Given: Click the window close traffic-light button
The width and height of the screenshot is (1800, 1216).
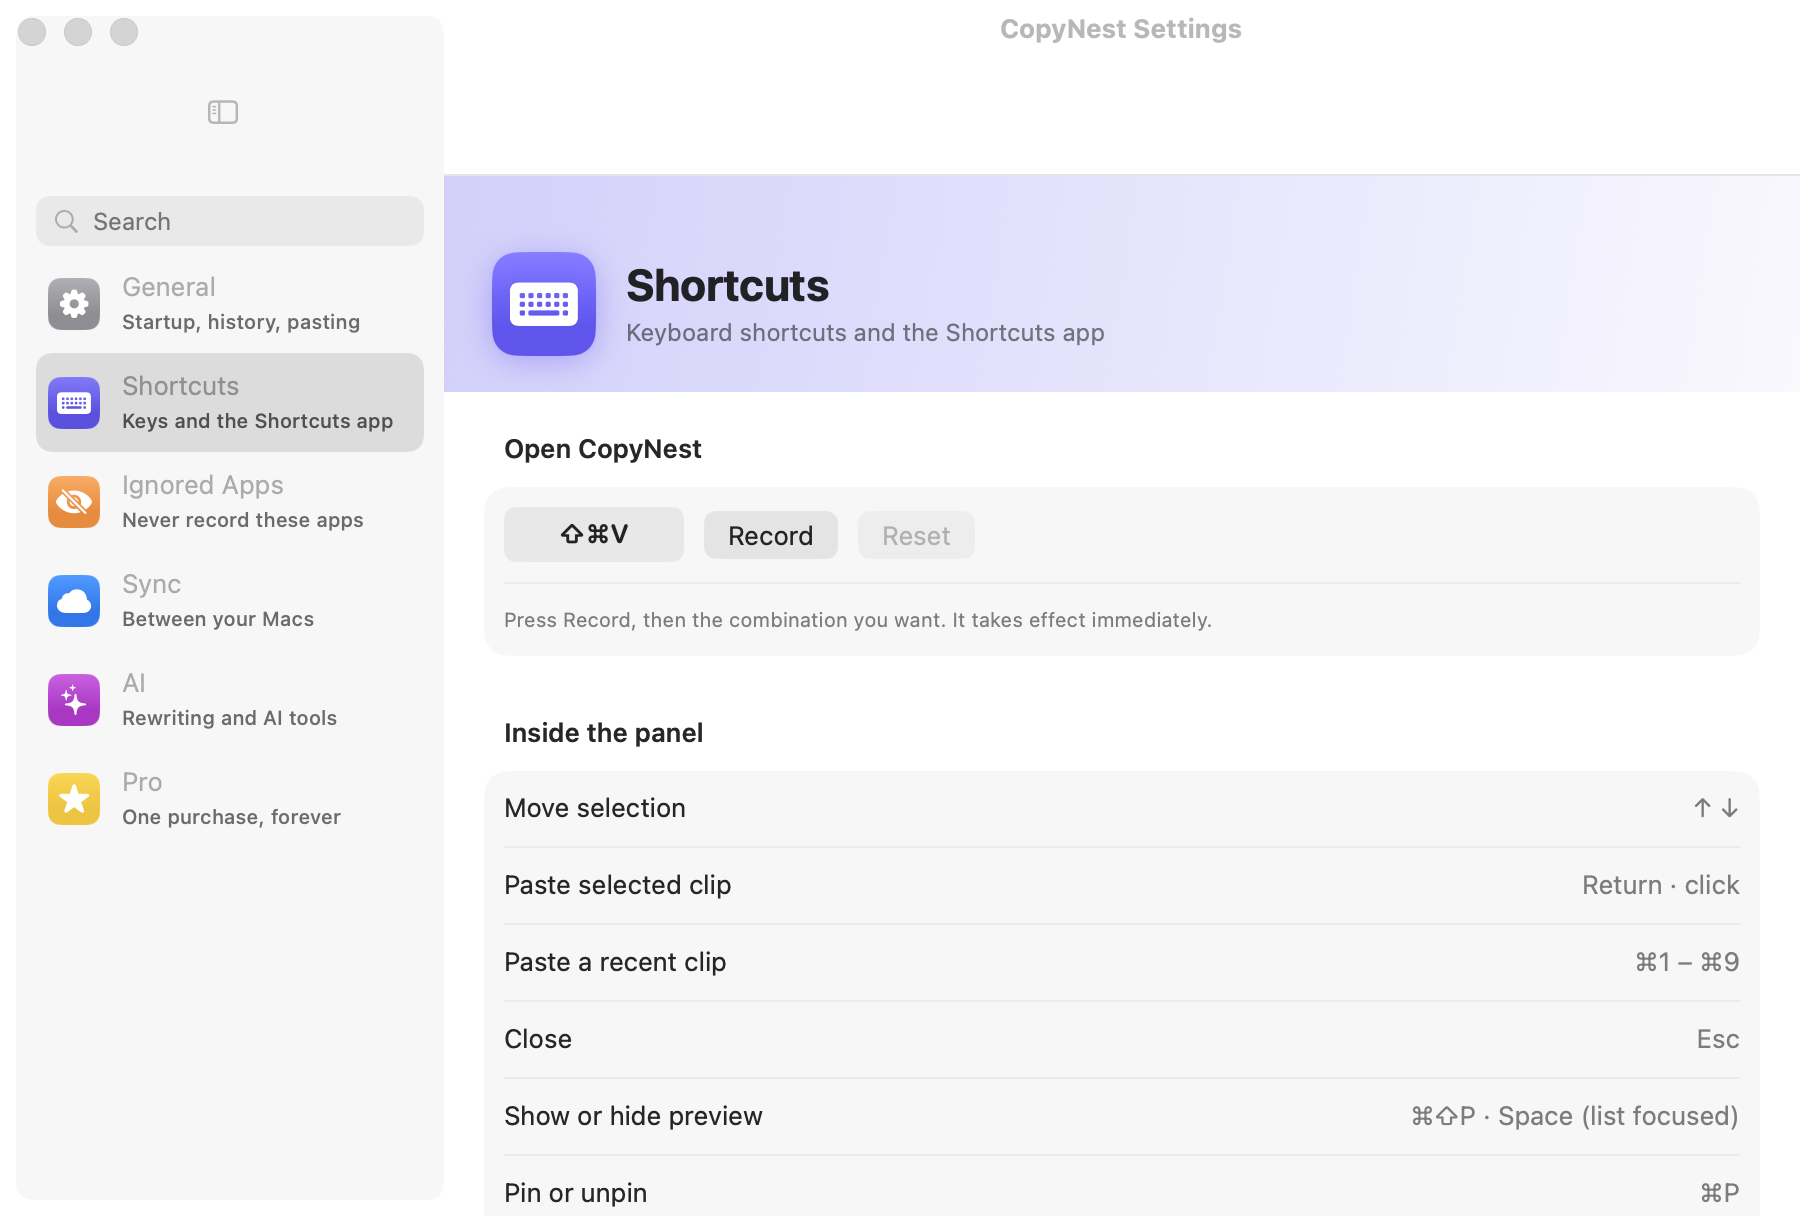Looking at the screenshot, I should coord(32,32).
